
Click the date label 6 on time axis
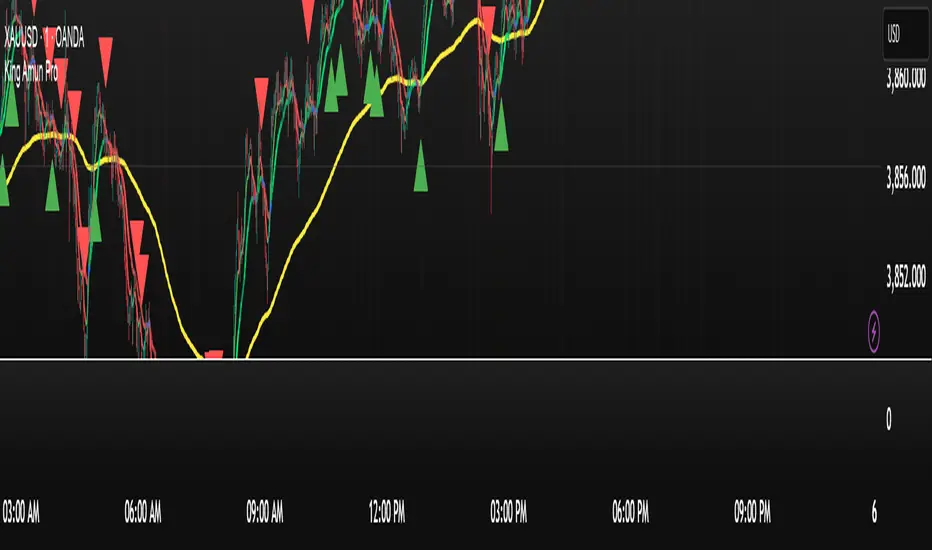coord(874,512)
